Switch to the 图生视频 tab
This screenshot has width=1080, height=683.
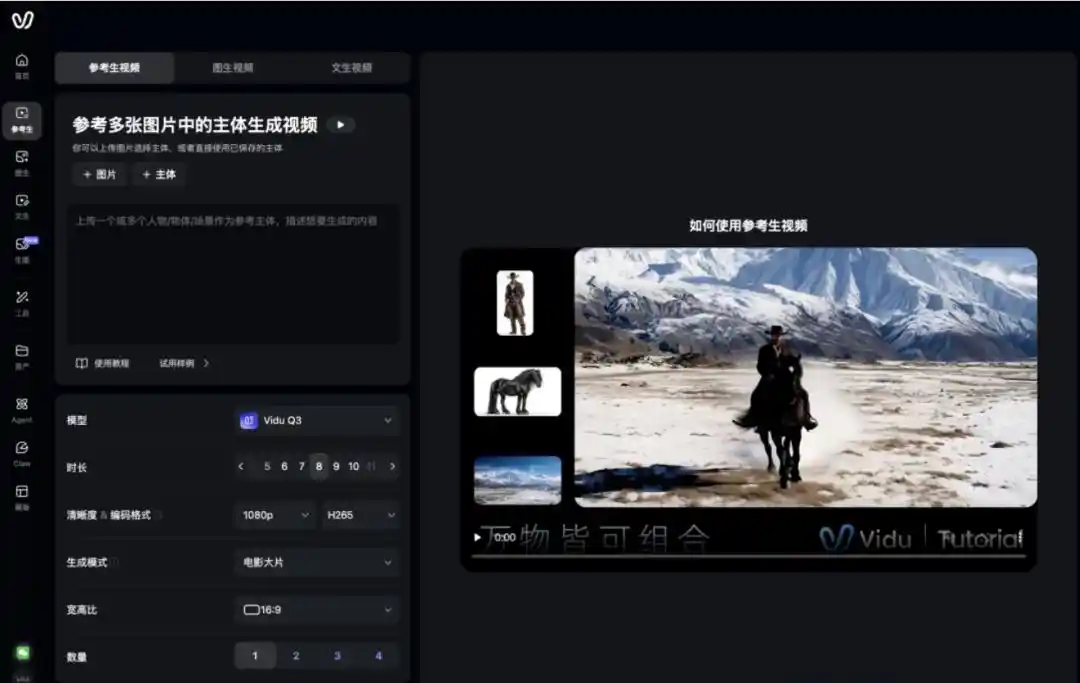[233, 68]
